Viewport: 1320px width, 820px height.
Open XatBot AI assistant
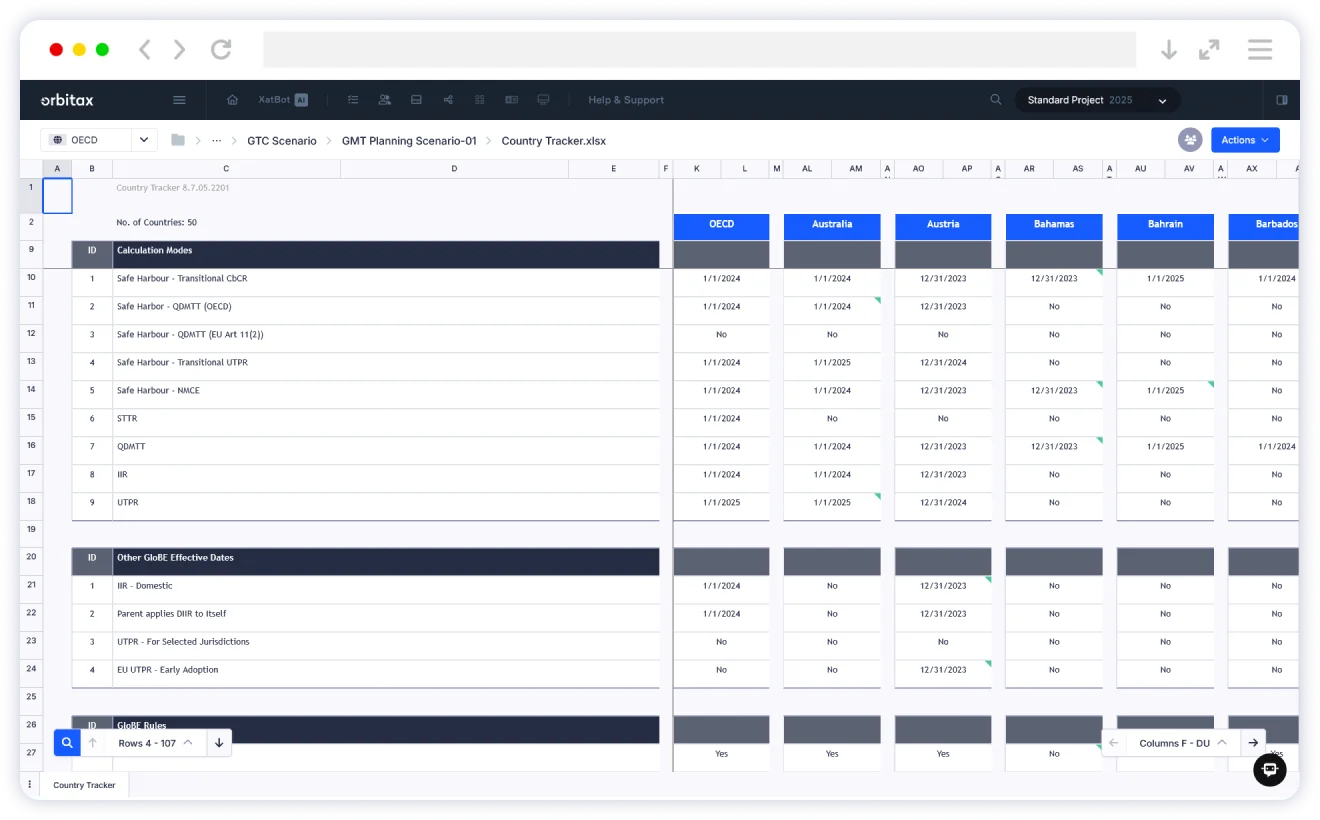coord(283,100)
